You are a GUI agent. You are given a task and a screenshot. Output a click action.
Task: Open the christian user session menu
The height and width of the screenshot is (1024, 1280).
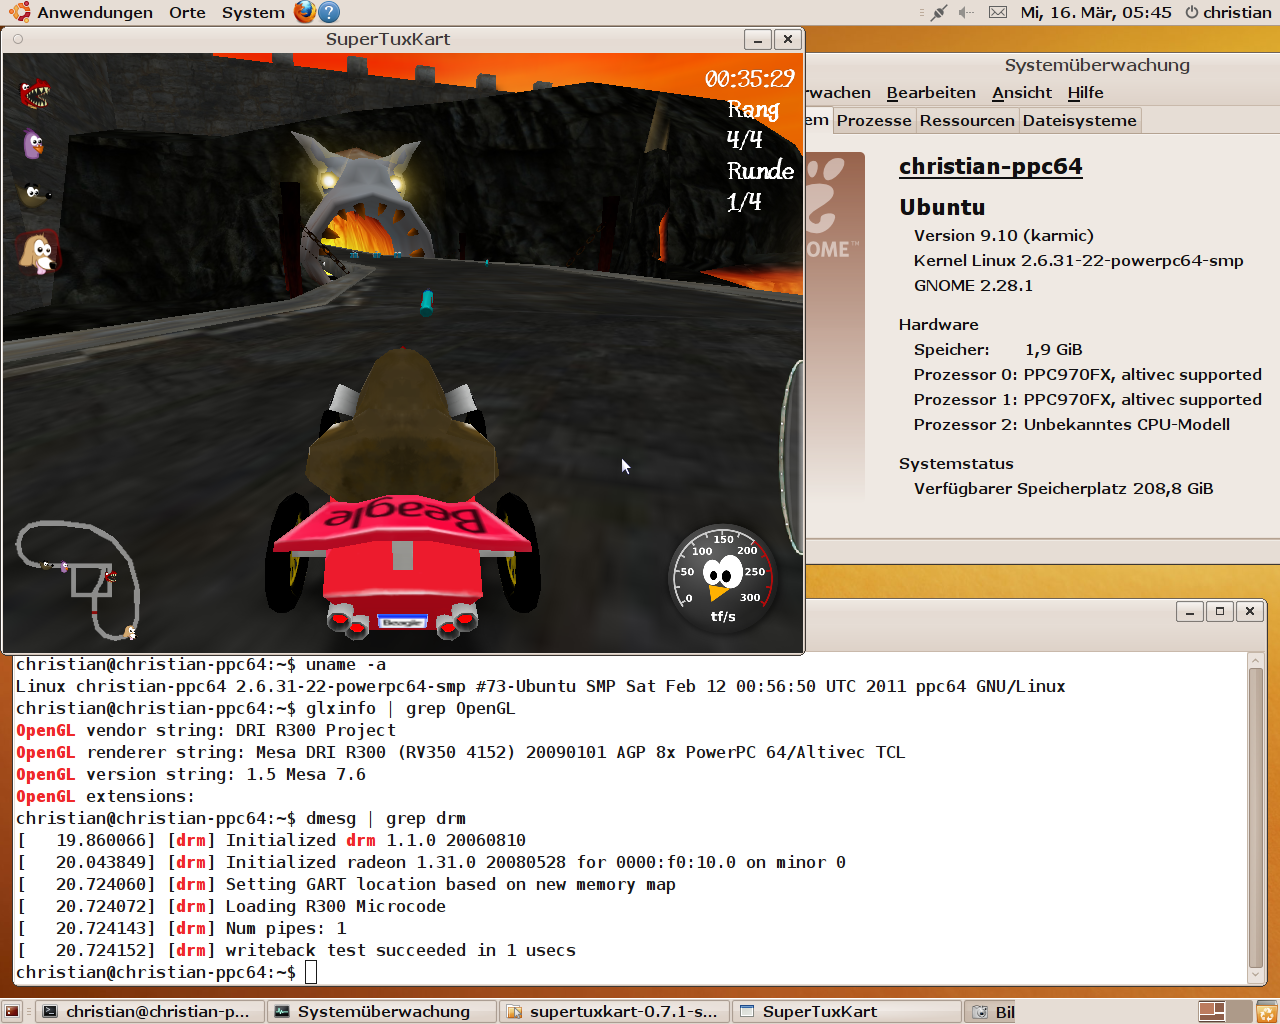pyautogui.click(x=1228, y=12)
